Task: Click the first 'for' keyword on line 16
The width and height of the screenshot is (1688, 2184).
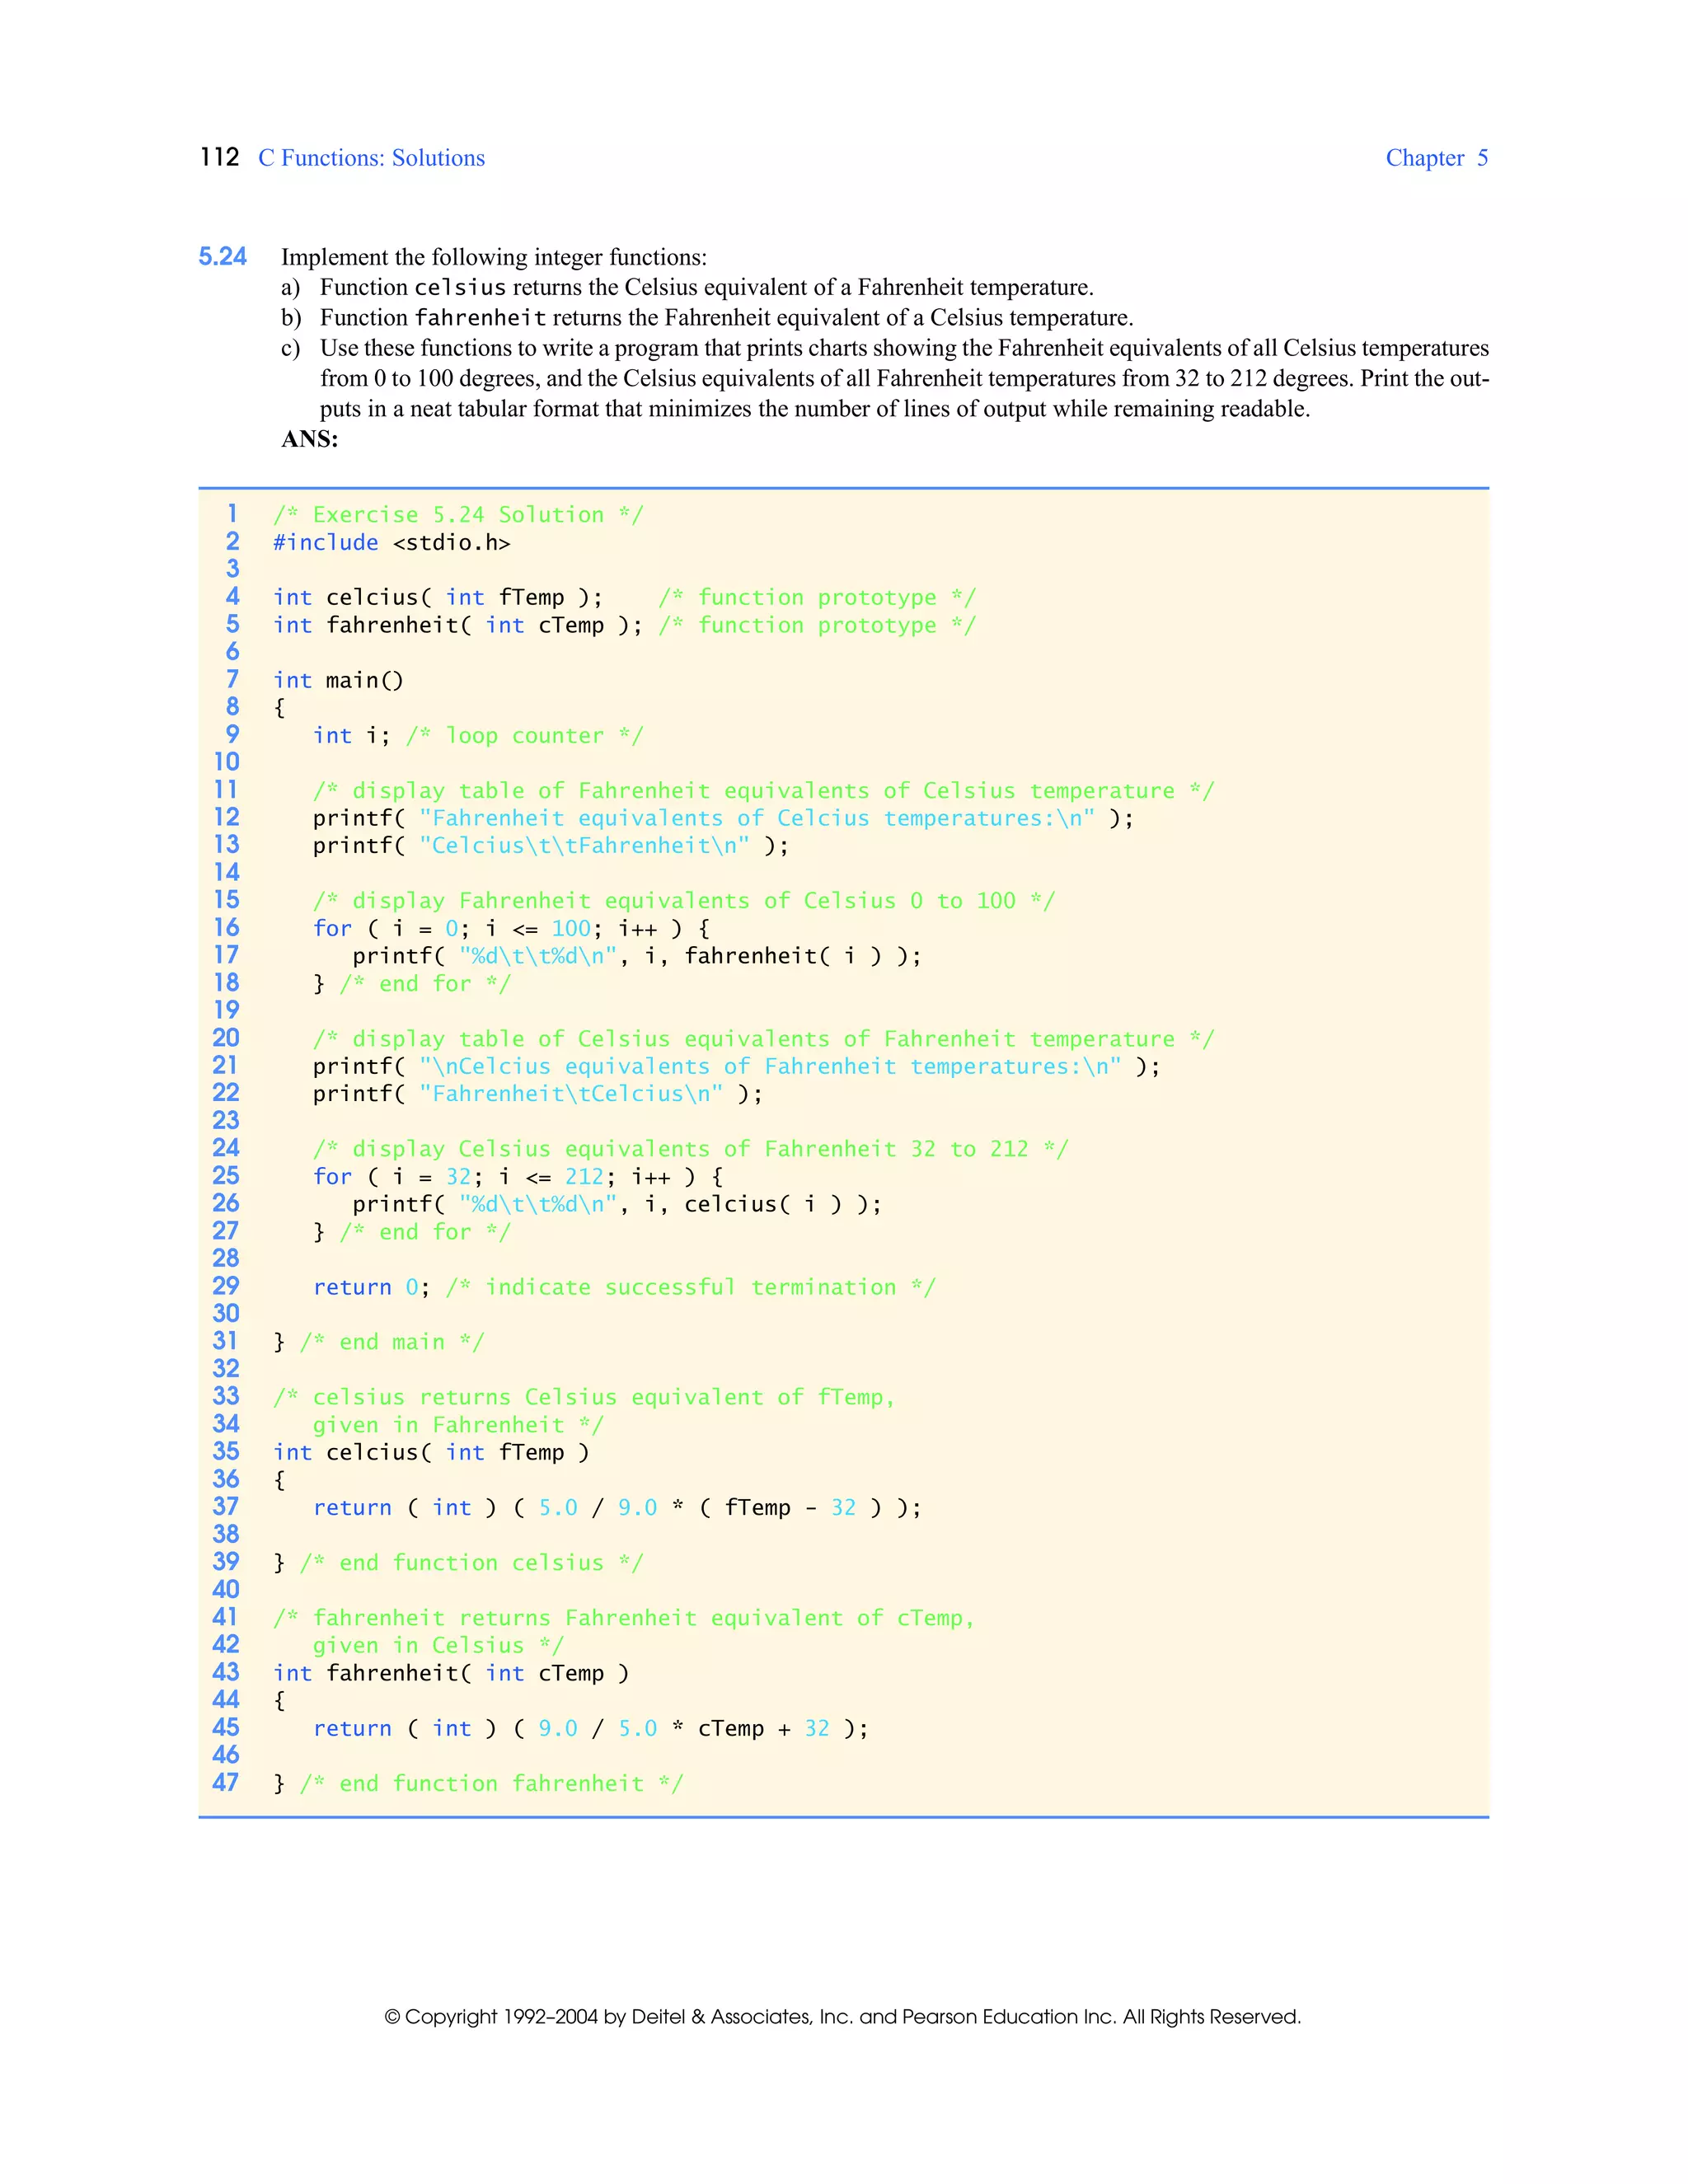Action: click(332, 928)
